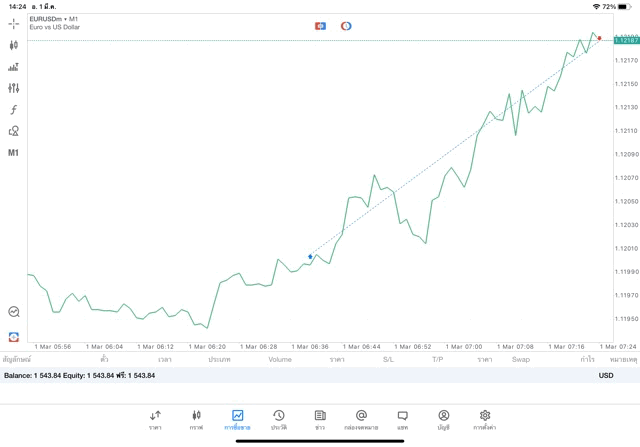Tap the bar chart with T icon
Screen dimensions: 640x447
coord(13,67)
